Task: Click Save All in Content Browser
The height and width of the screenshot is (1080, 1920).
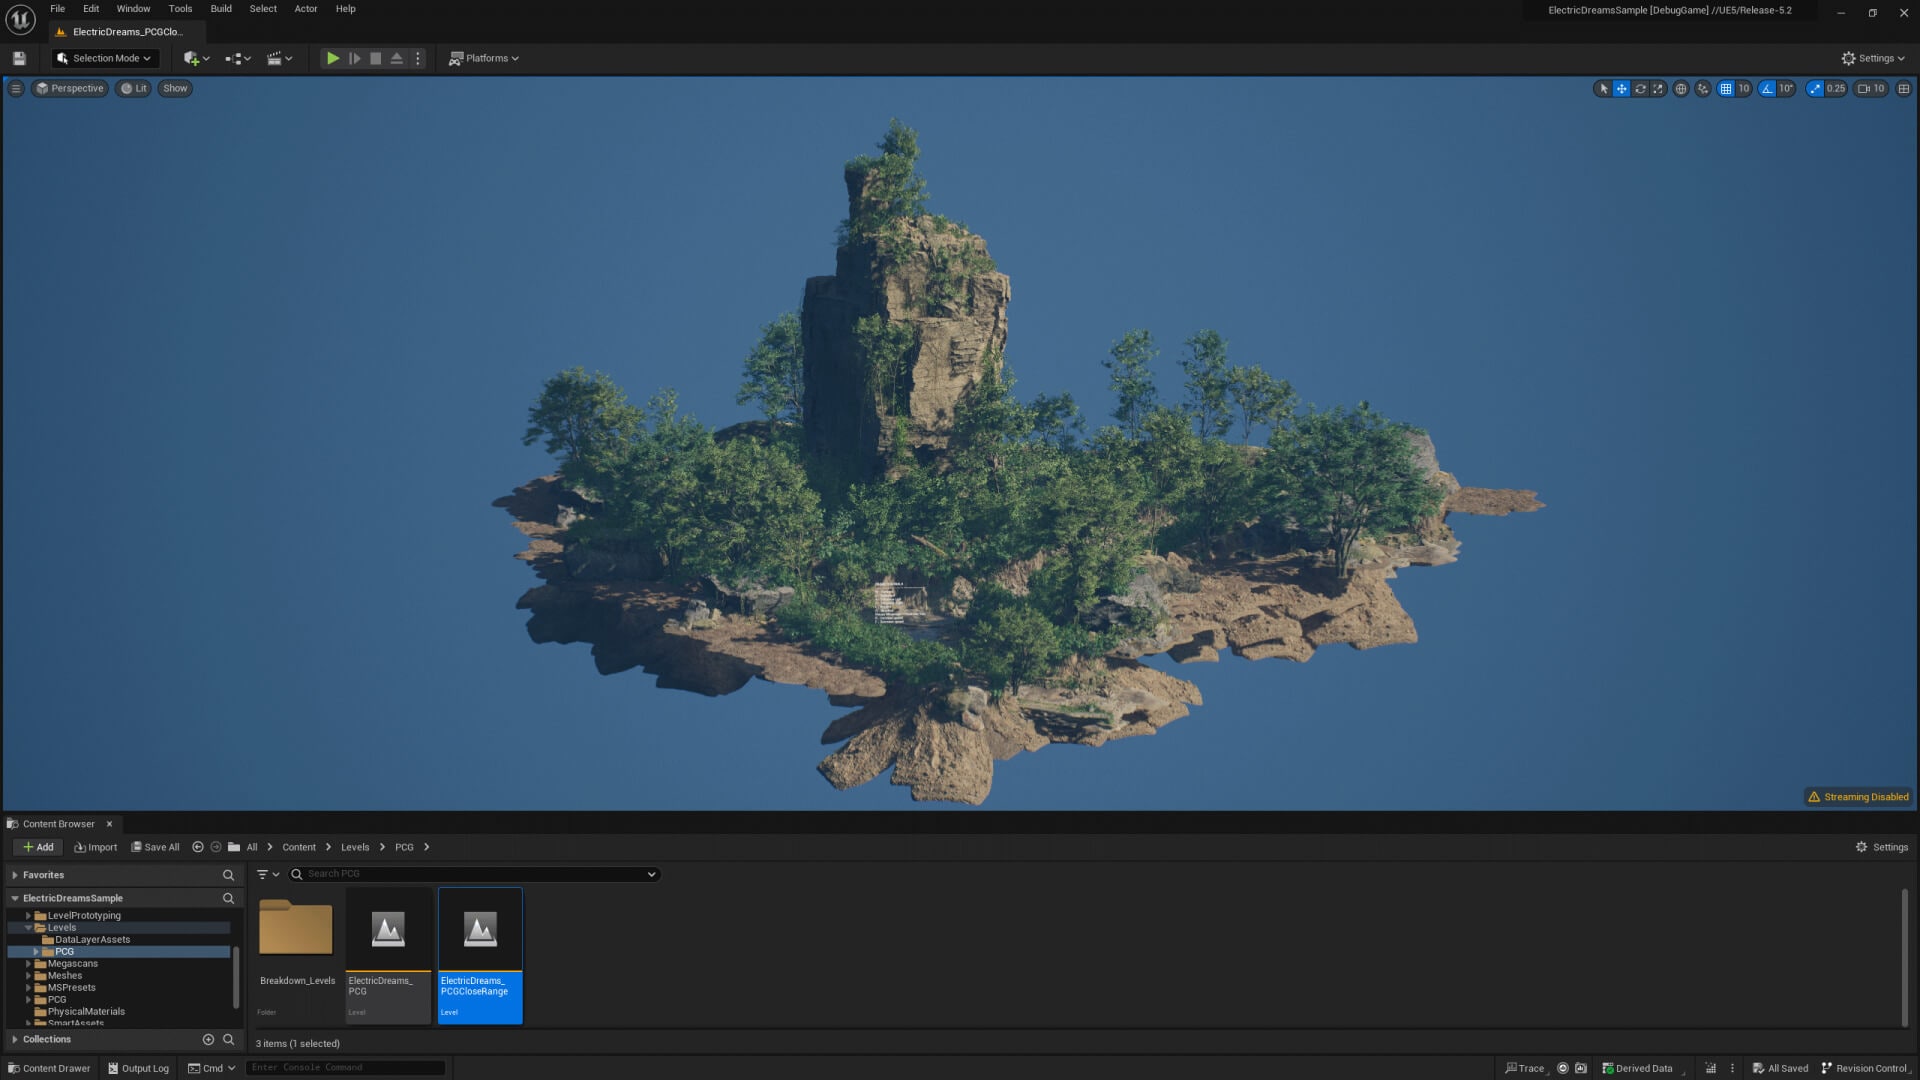Action: pos(156,847)
